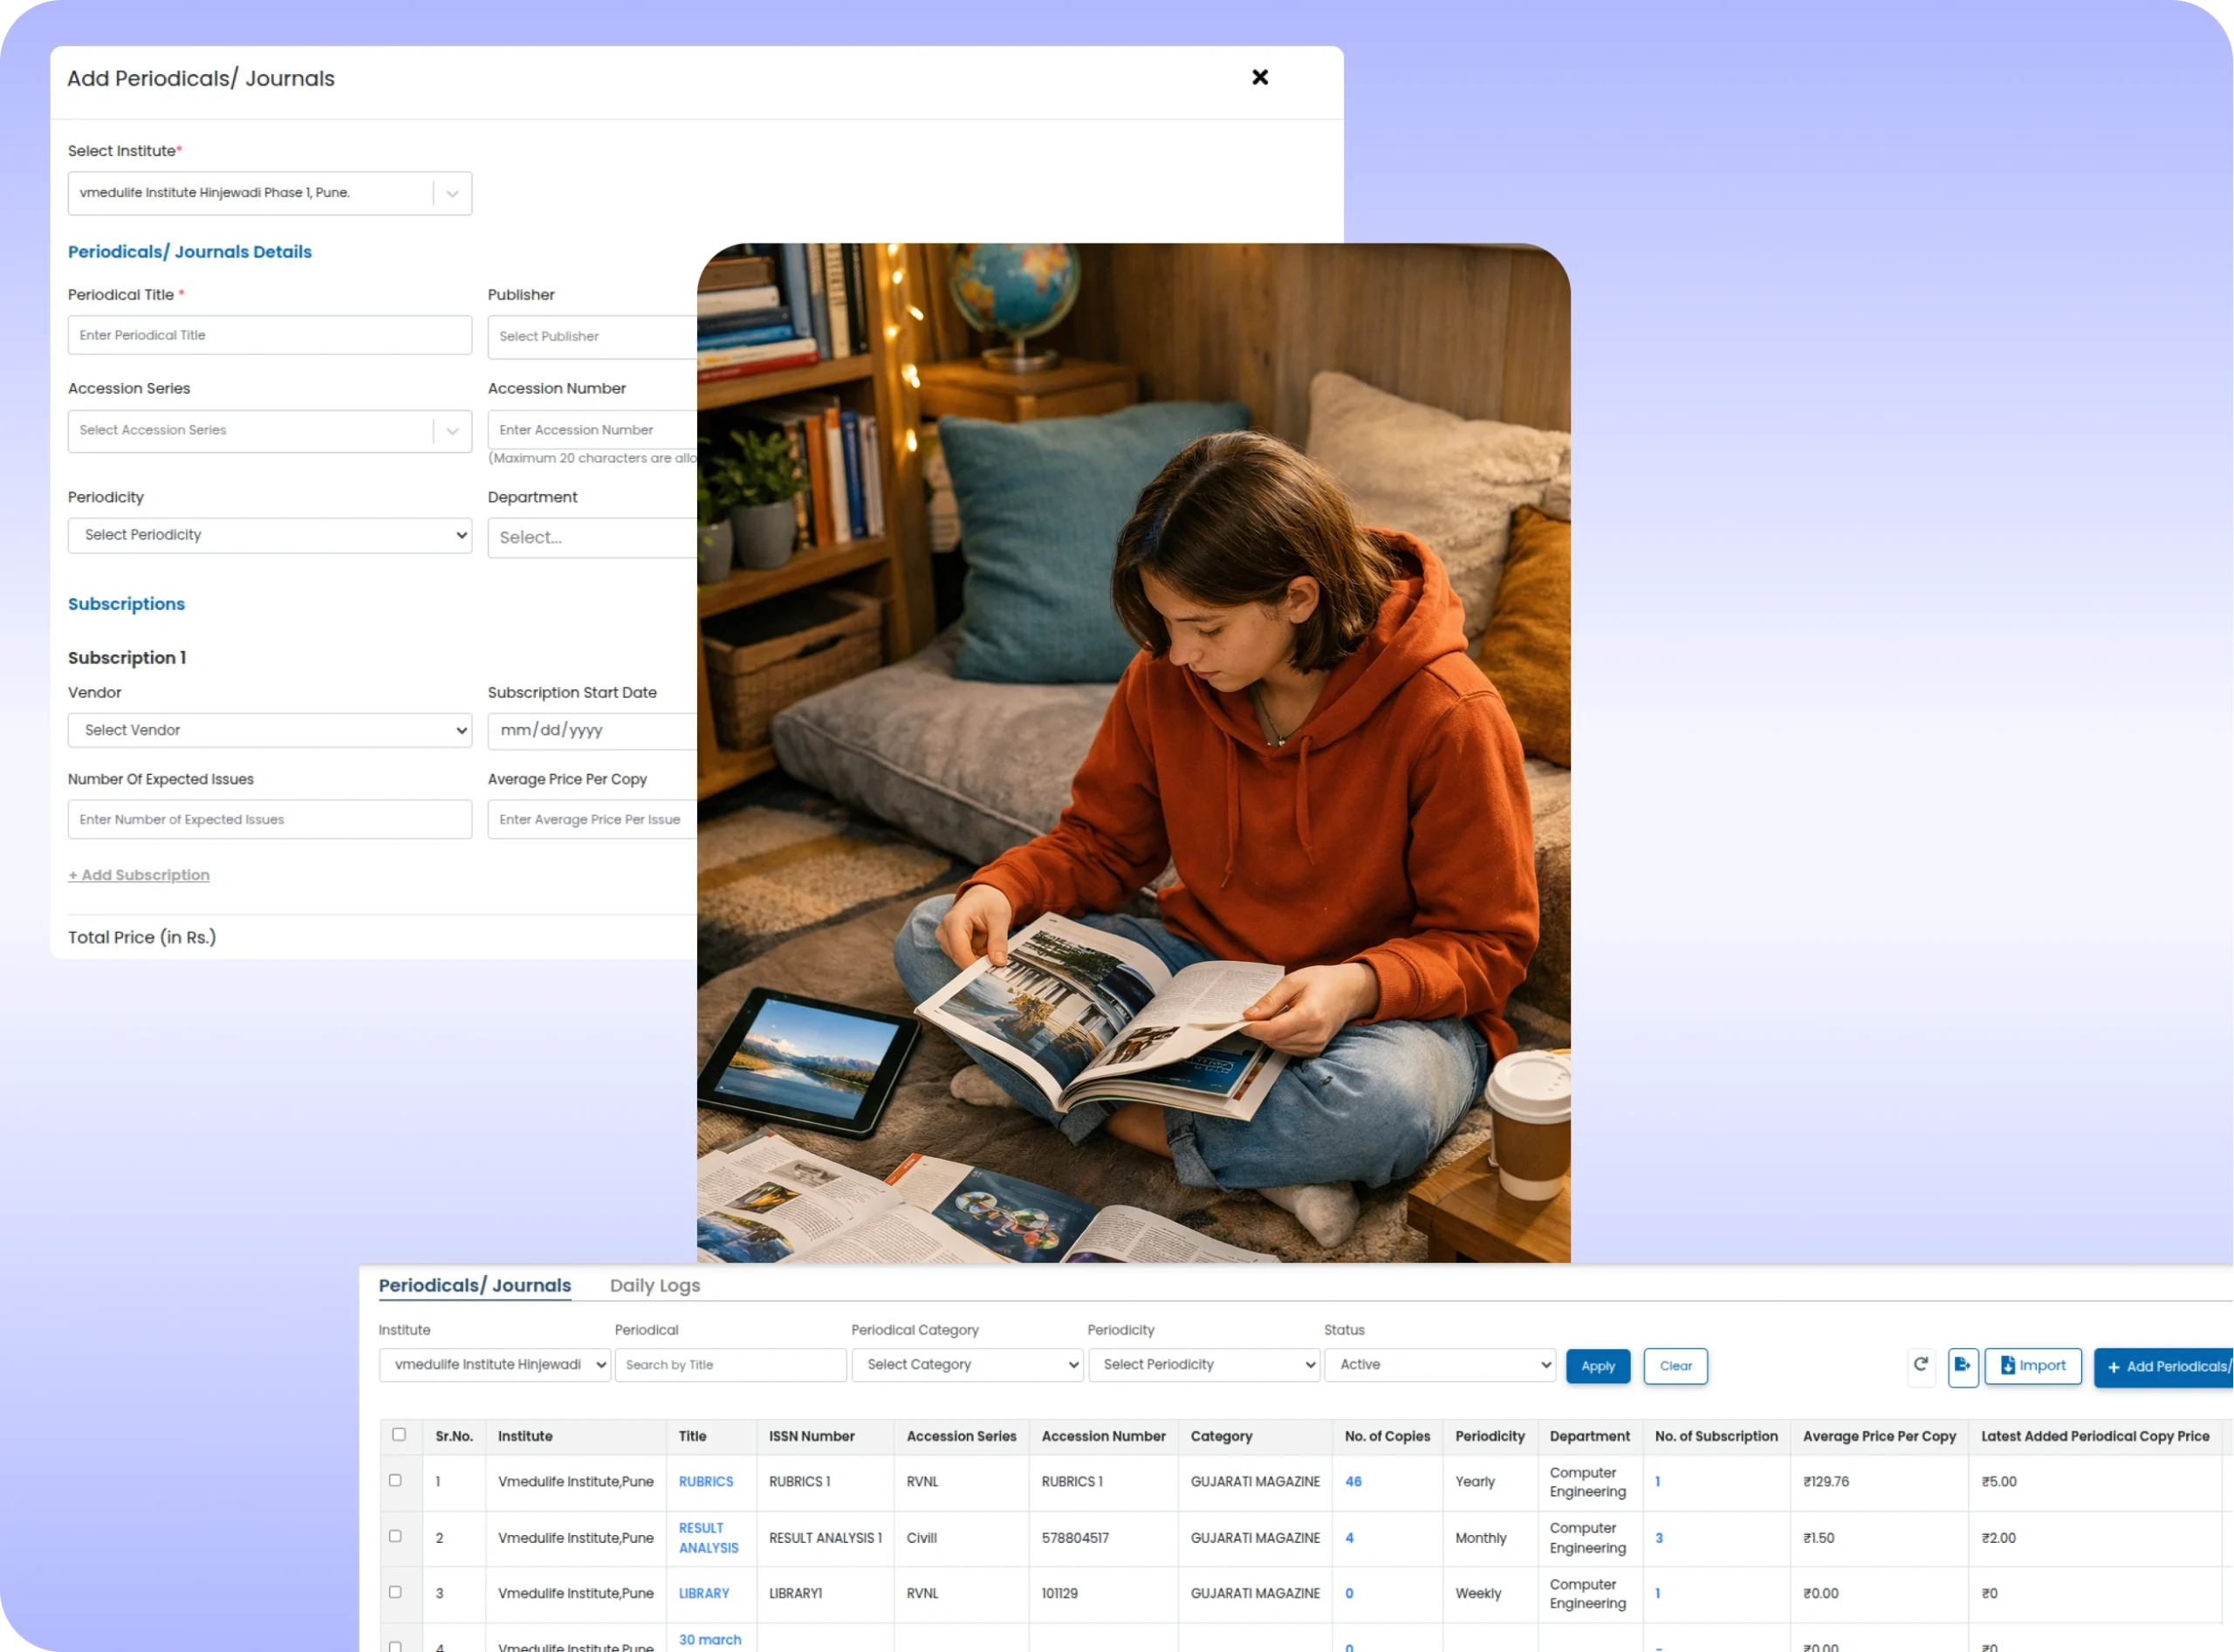Check the box for RESULT ANALYSIS row

pyautogui.click(x=395, y=1536)
